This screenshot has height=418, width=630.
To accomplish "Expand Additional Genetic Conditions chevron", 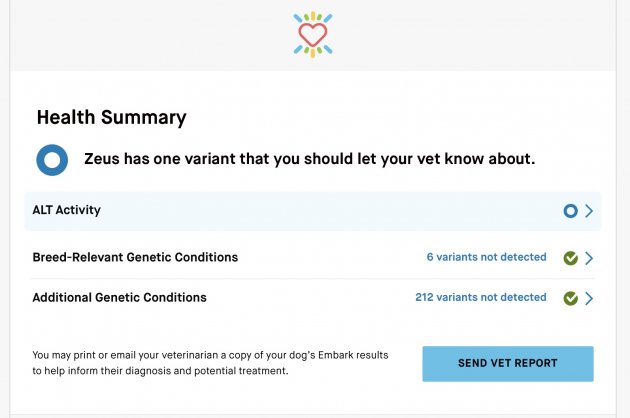I will click(x=589, y=298).
